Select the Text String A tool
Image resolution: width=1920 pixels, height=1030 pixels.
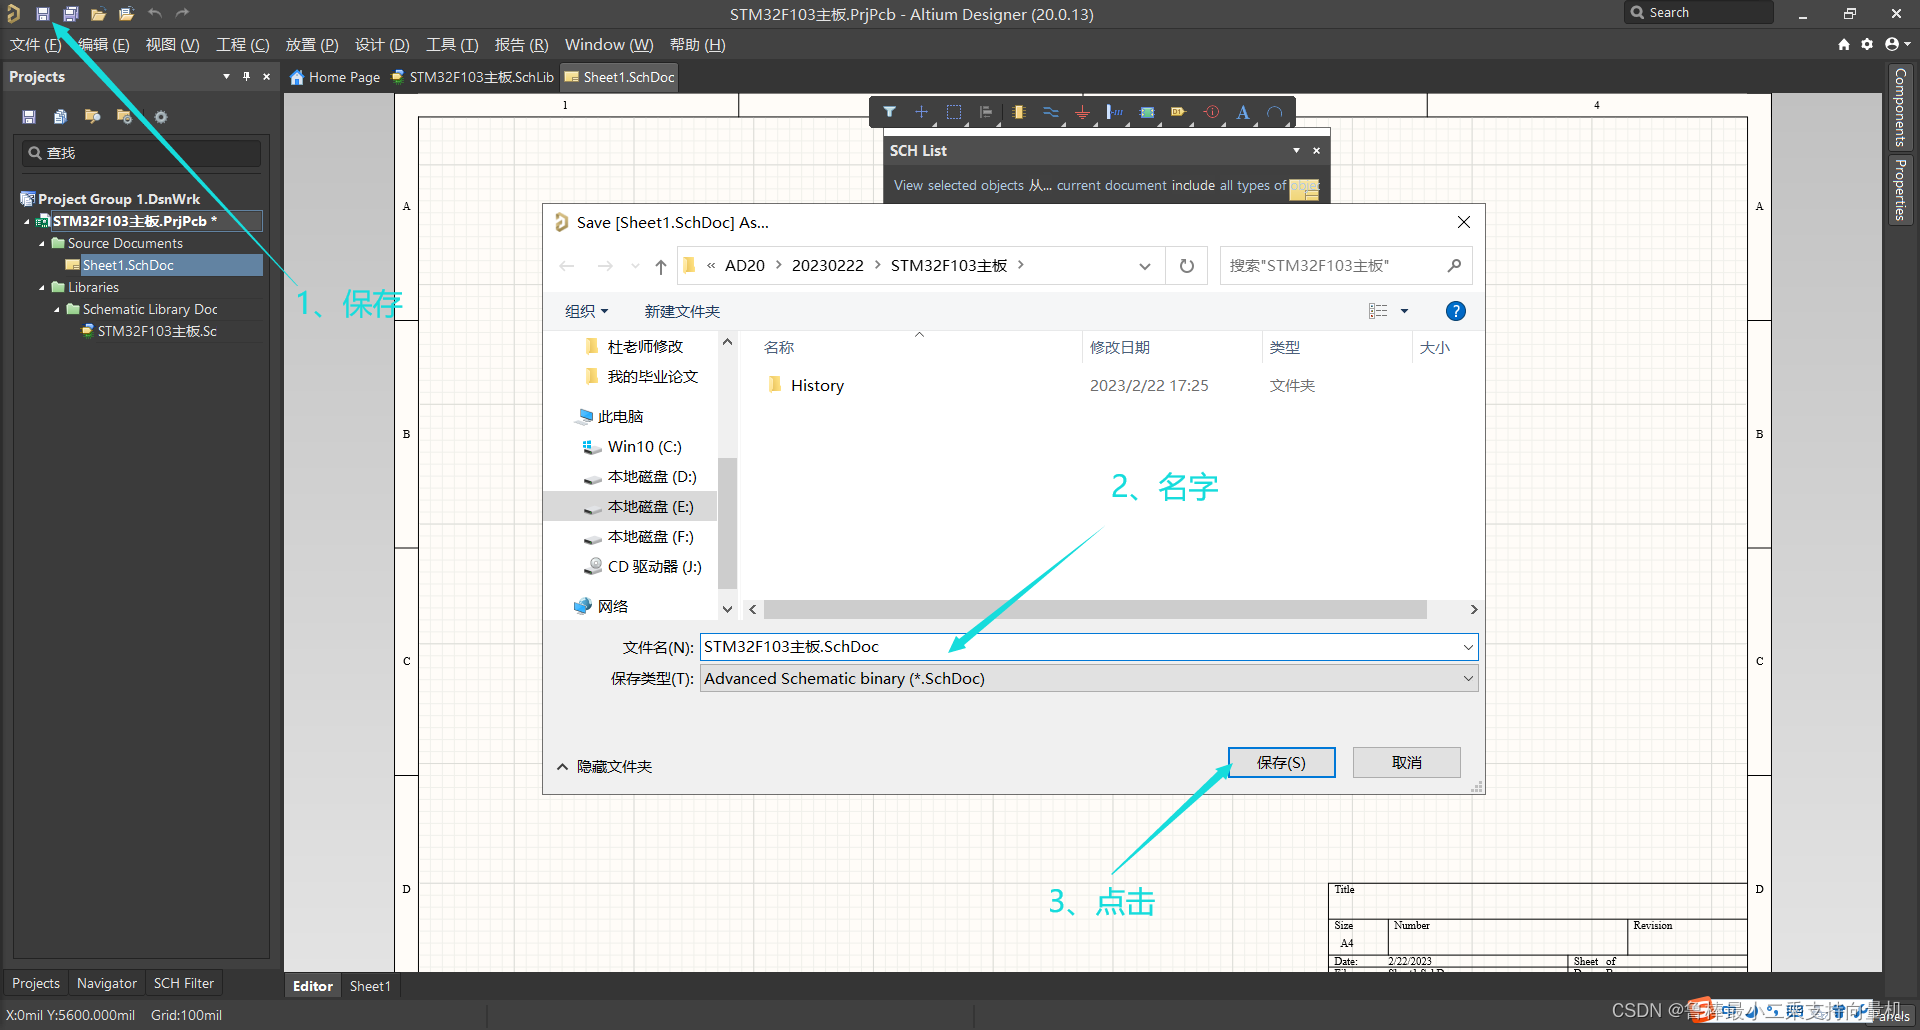coord(1243,112)
